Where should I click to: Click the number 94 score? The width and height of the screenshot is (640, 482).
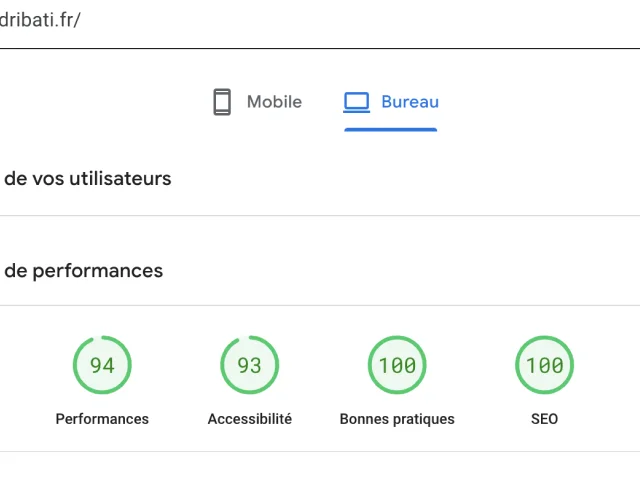[102, 366]
